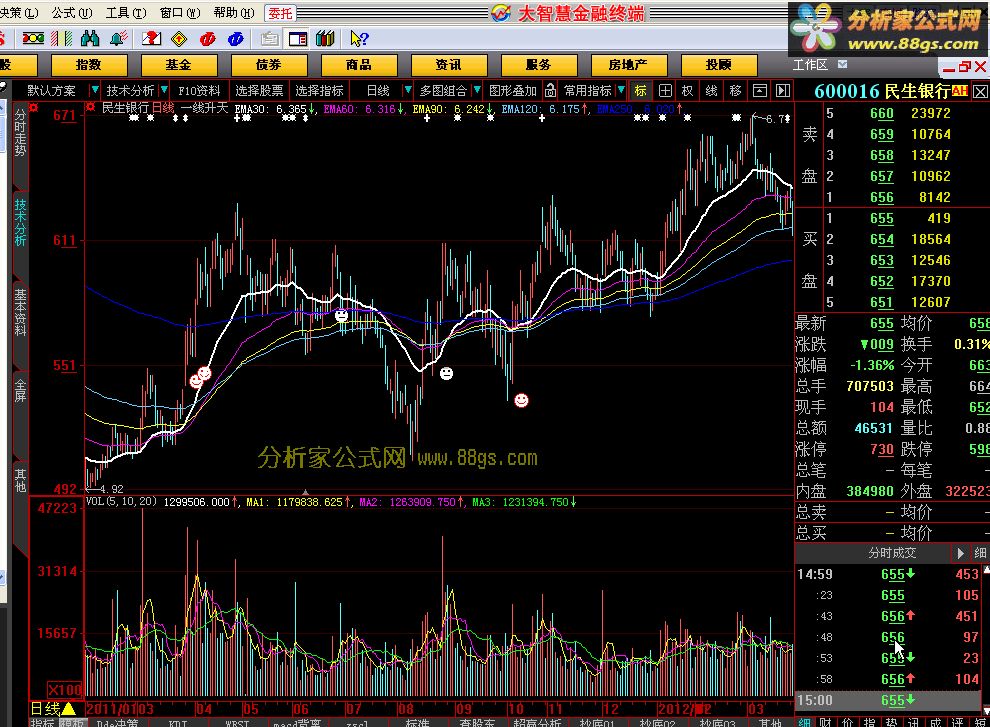Click the chart with red question mark icon
The width and height of the screenshot is (990, 727).
[151, 39]
